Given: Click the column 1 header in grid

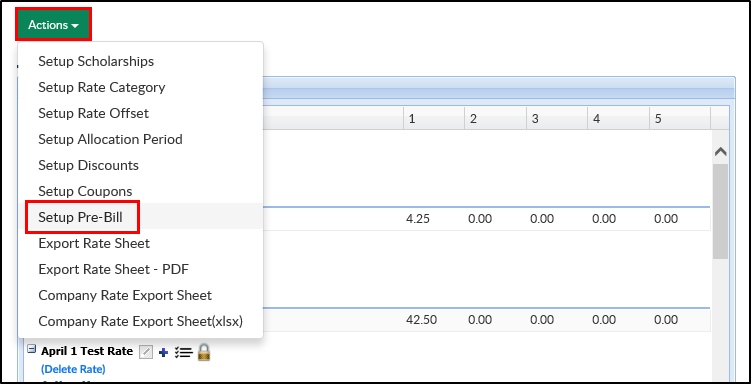Looking at the screenshot, I should tap(433, 119).
